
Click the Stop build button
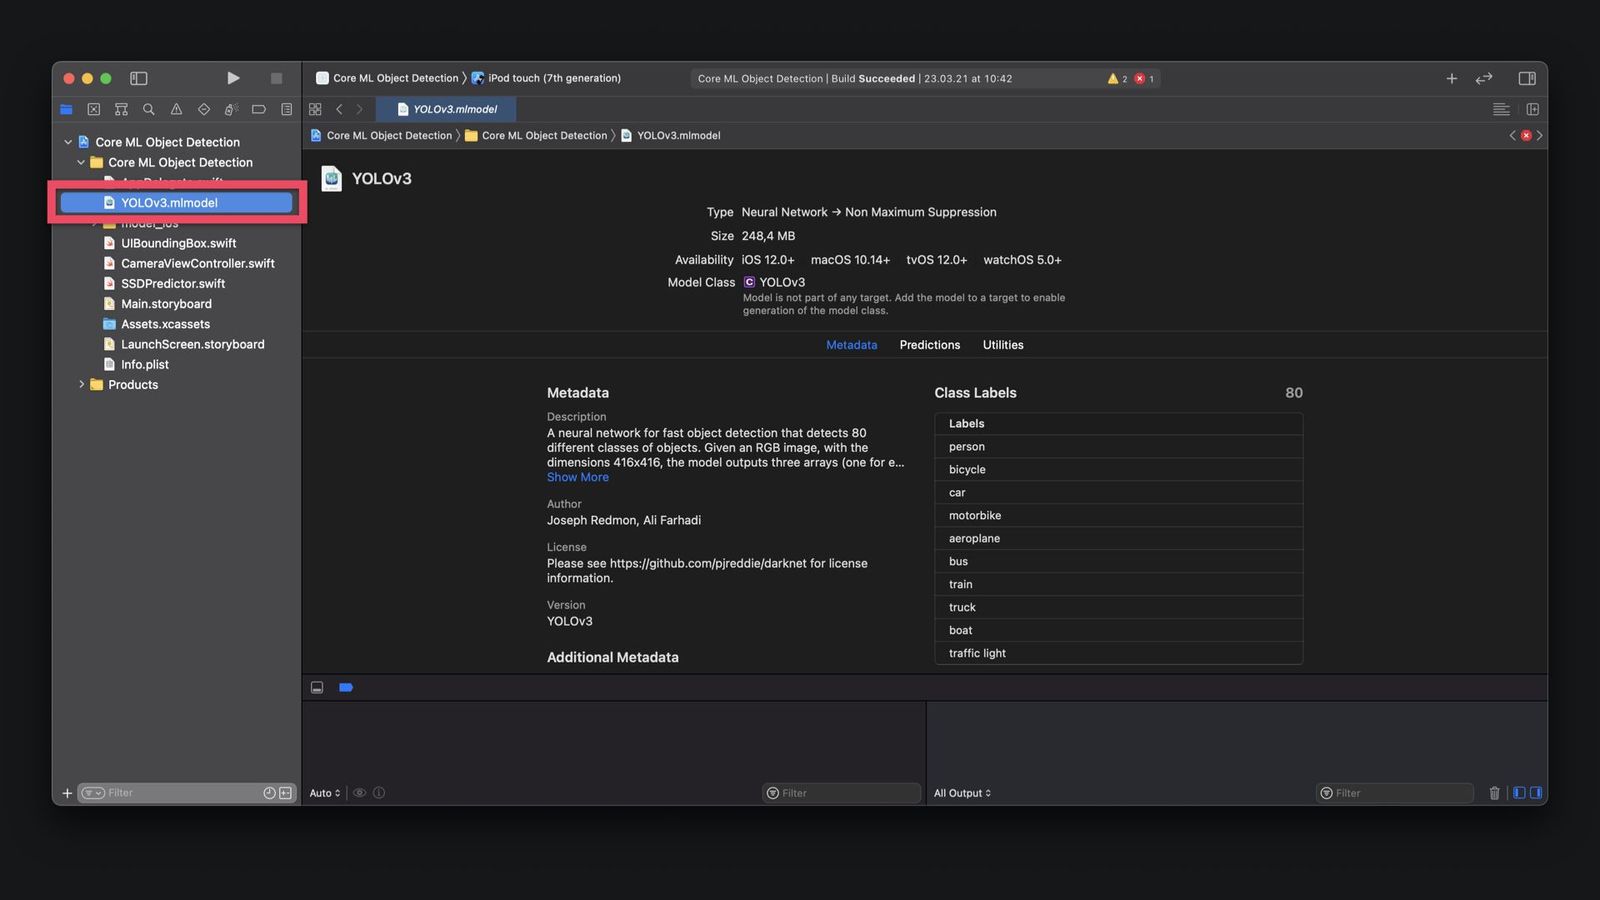(x=276, y=78)
